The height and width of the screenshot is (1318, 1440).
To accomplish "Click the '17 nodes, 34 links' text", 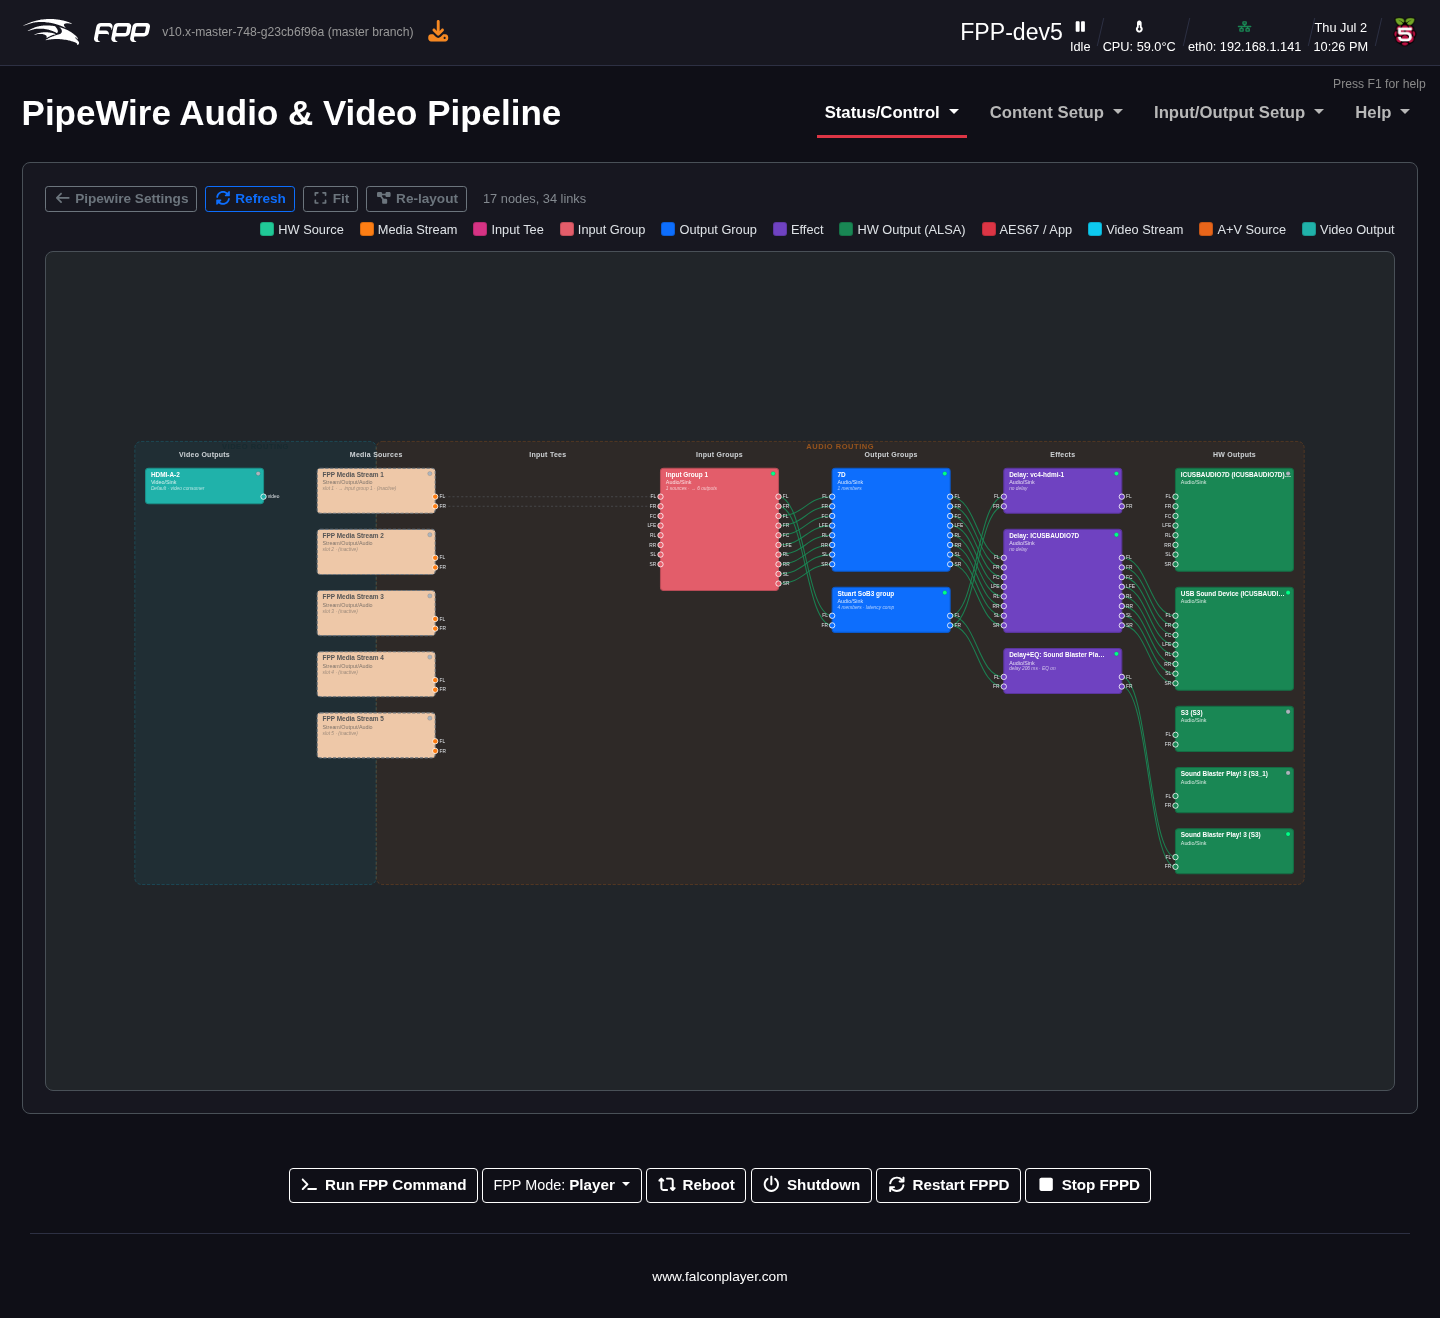I will coord(534,199).
